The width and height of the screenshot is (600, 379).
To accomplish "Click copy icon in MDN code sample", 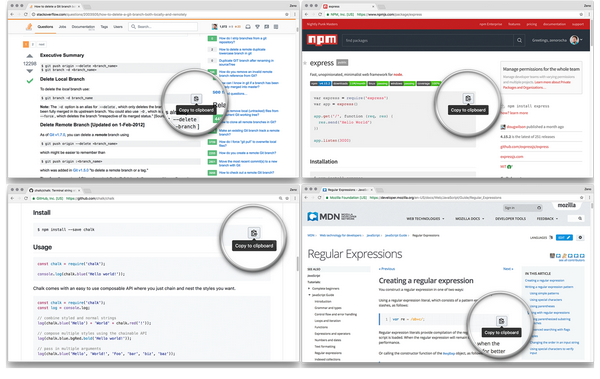I will click(x=501, y=321).
